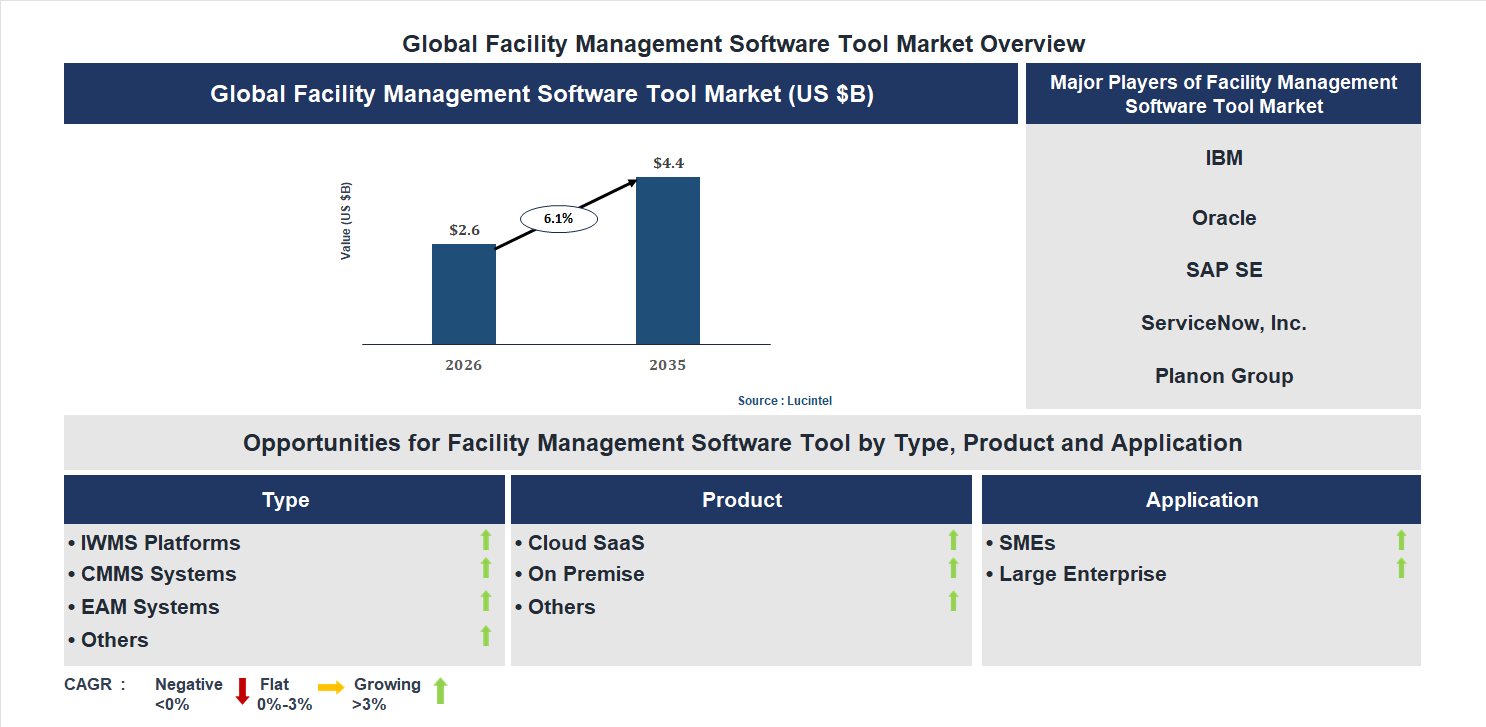Open the Source: Lucintel link

[x=784, y=400]
